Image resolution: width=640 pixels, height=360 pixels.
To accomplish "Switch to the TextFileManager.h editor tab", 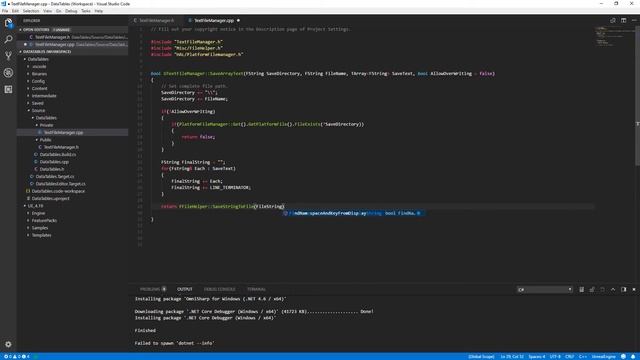I will 157,20.
